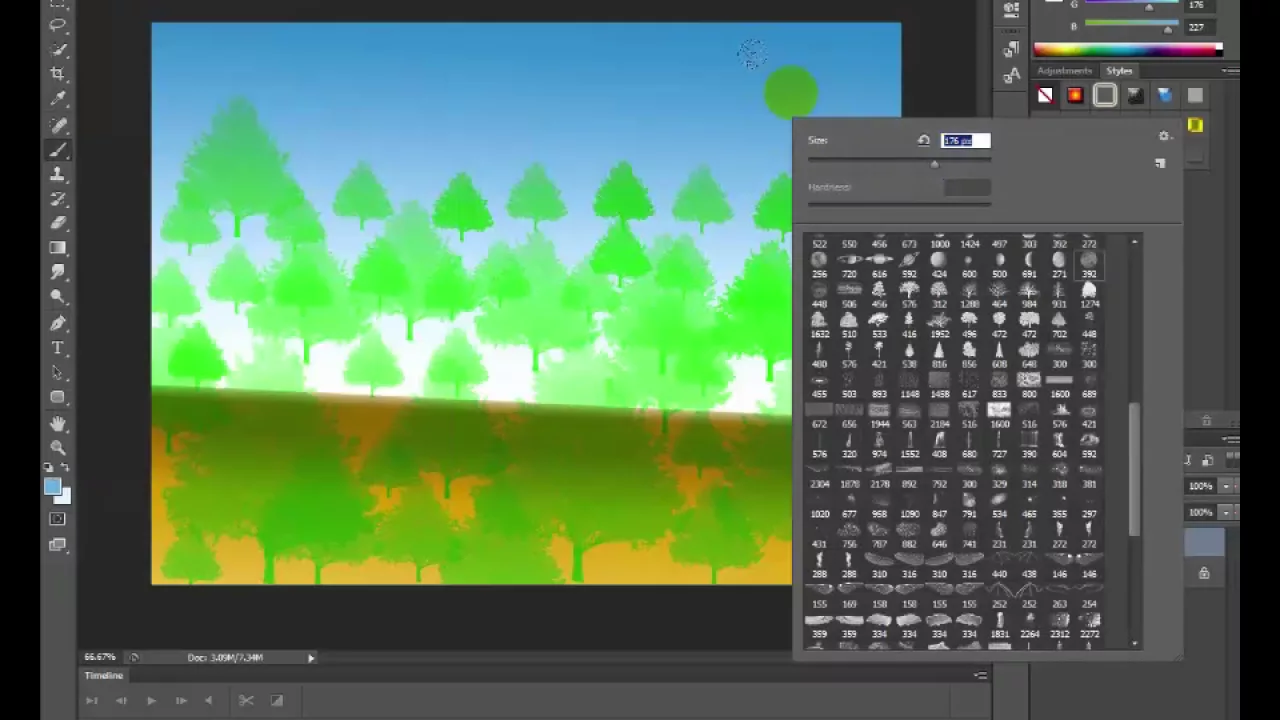Select the Quick Selection tool
This screenshot has height=720, width=1280.
58,50
